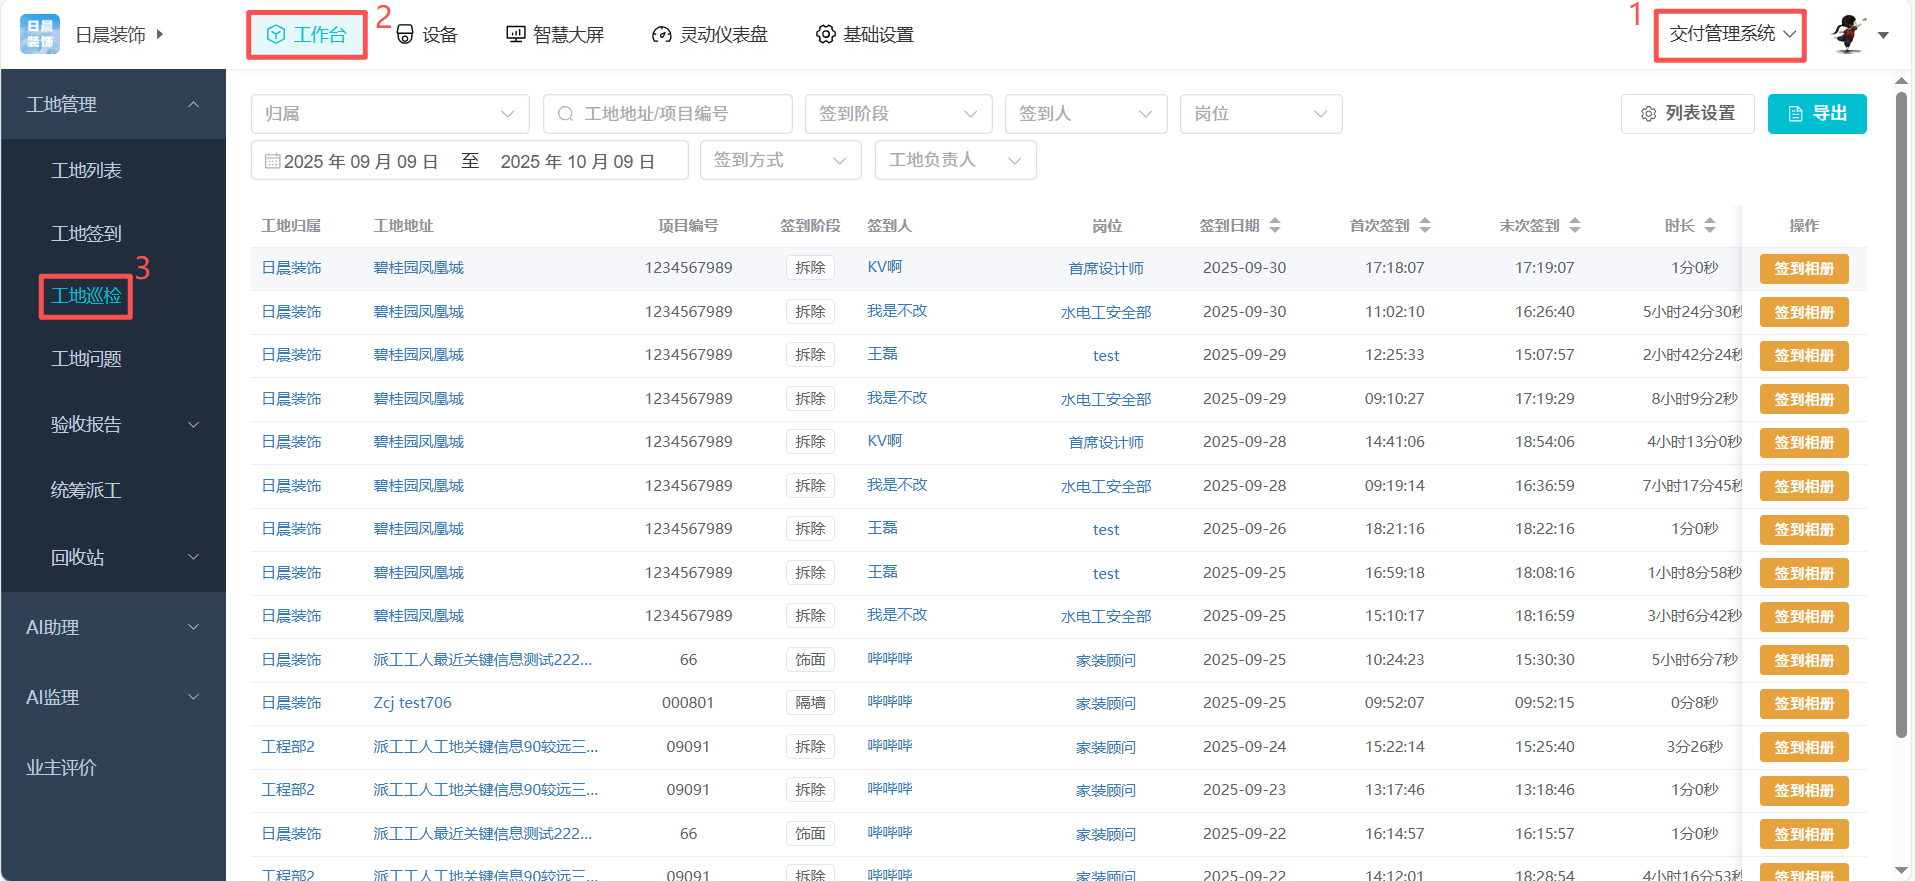
Task: Expand the AI助理 sidebar menu
Action: pos(113,627)
